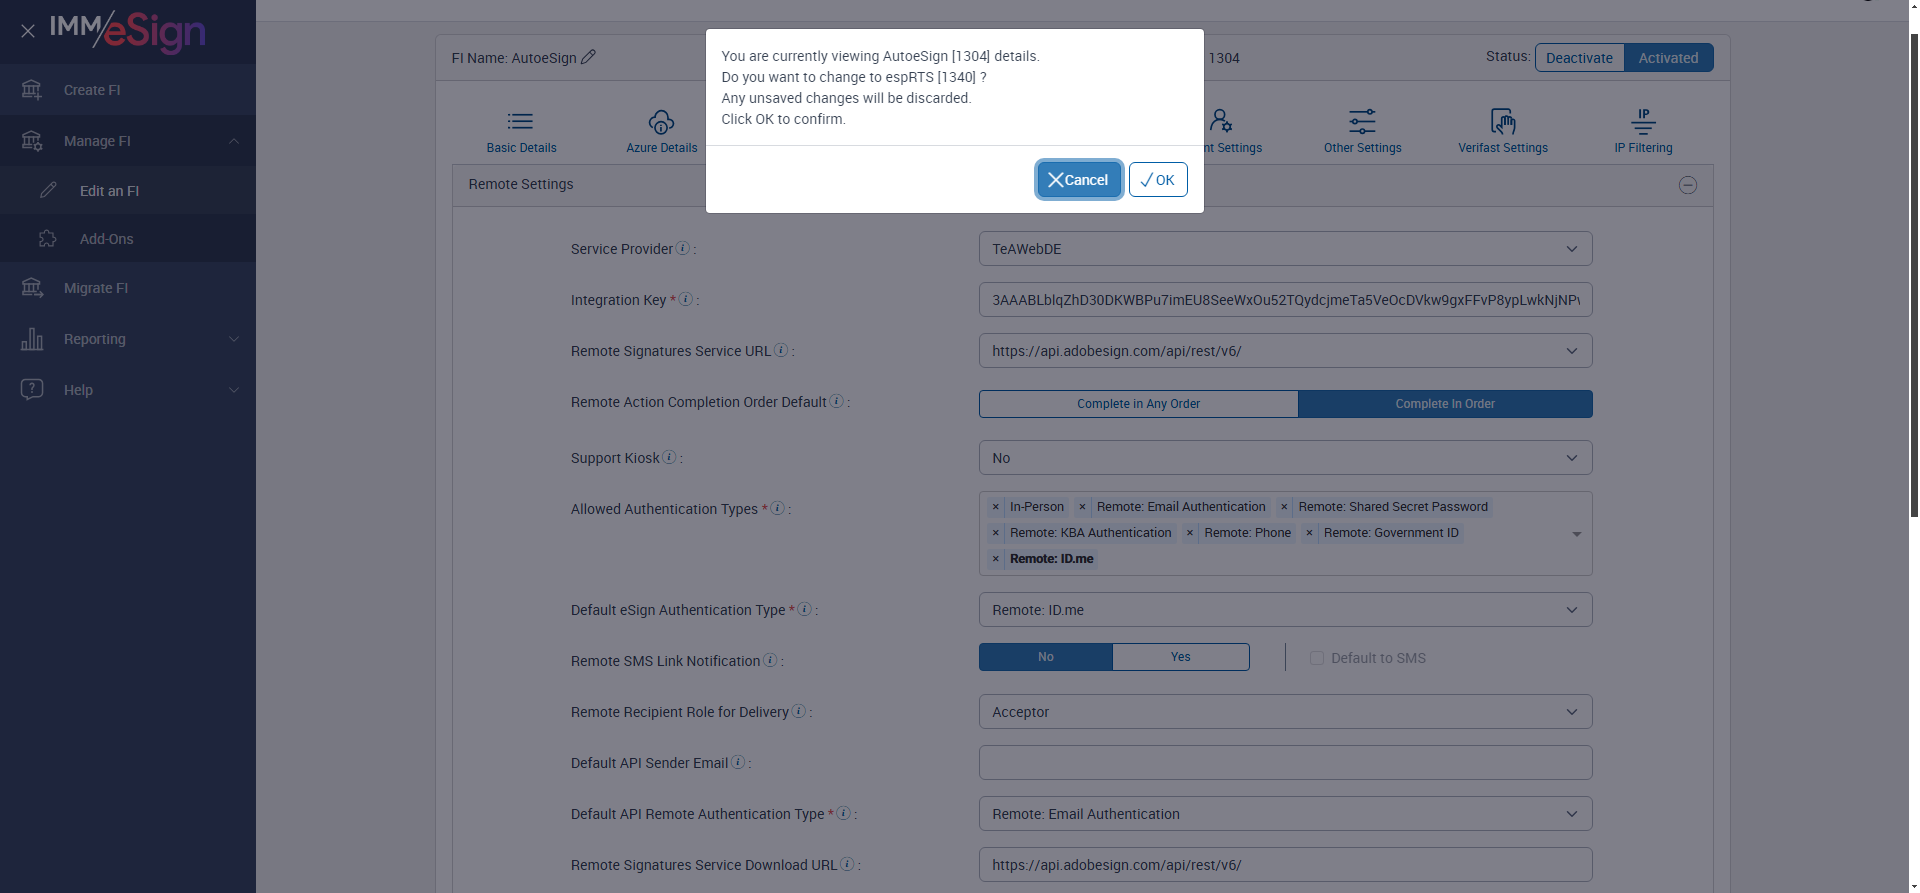Click the info icon beside Allowed Authentication Types
This screenshot has height=893, width=1920.
777,508
